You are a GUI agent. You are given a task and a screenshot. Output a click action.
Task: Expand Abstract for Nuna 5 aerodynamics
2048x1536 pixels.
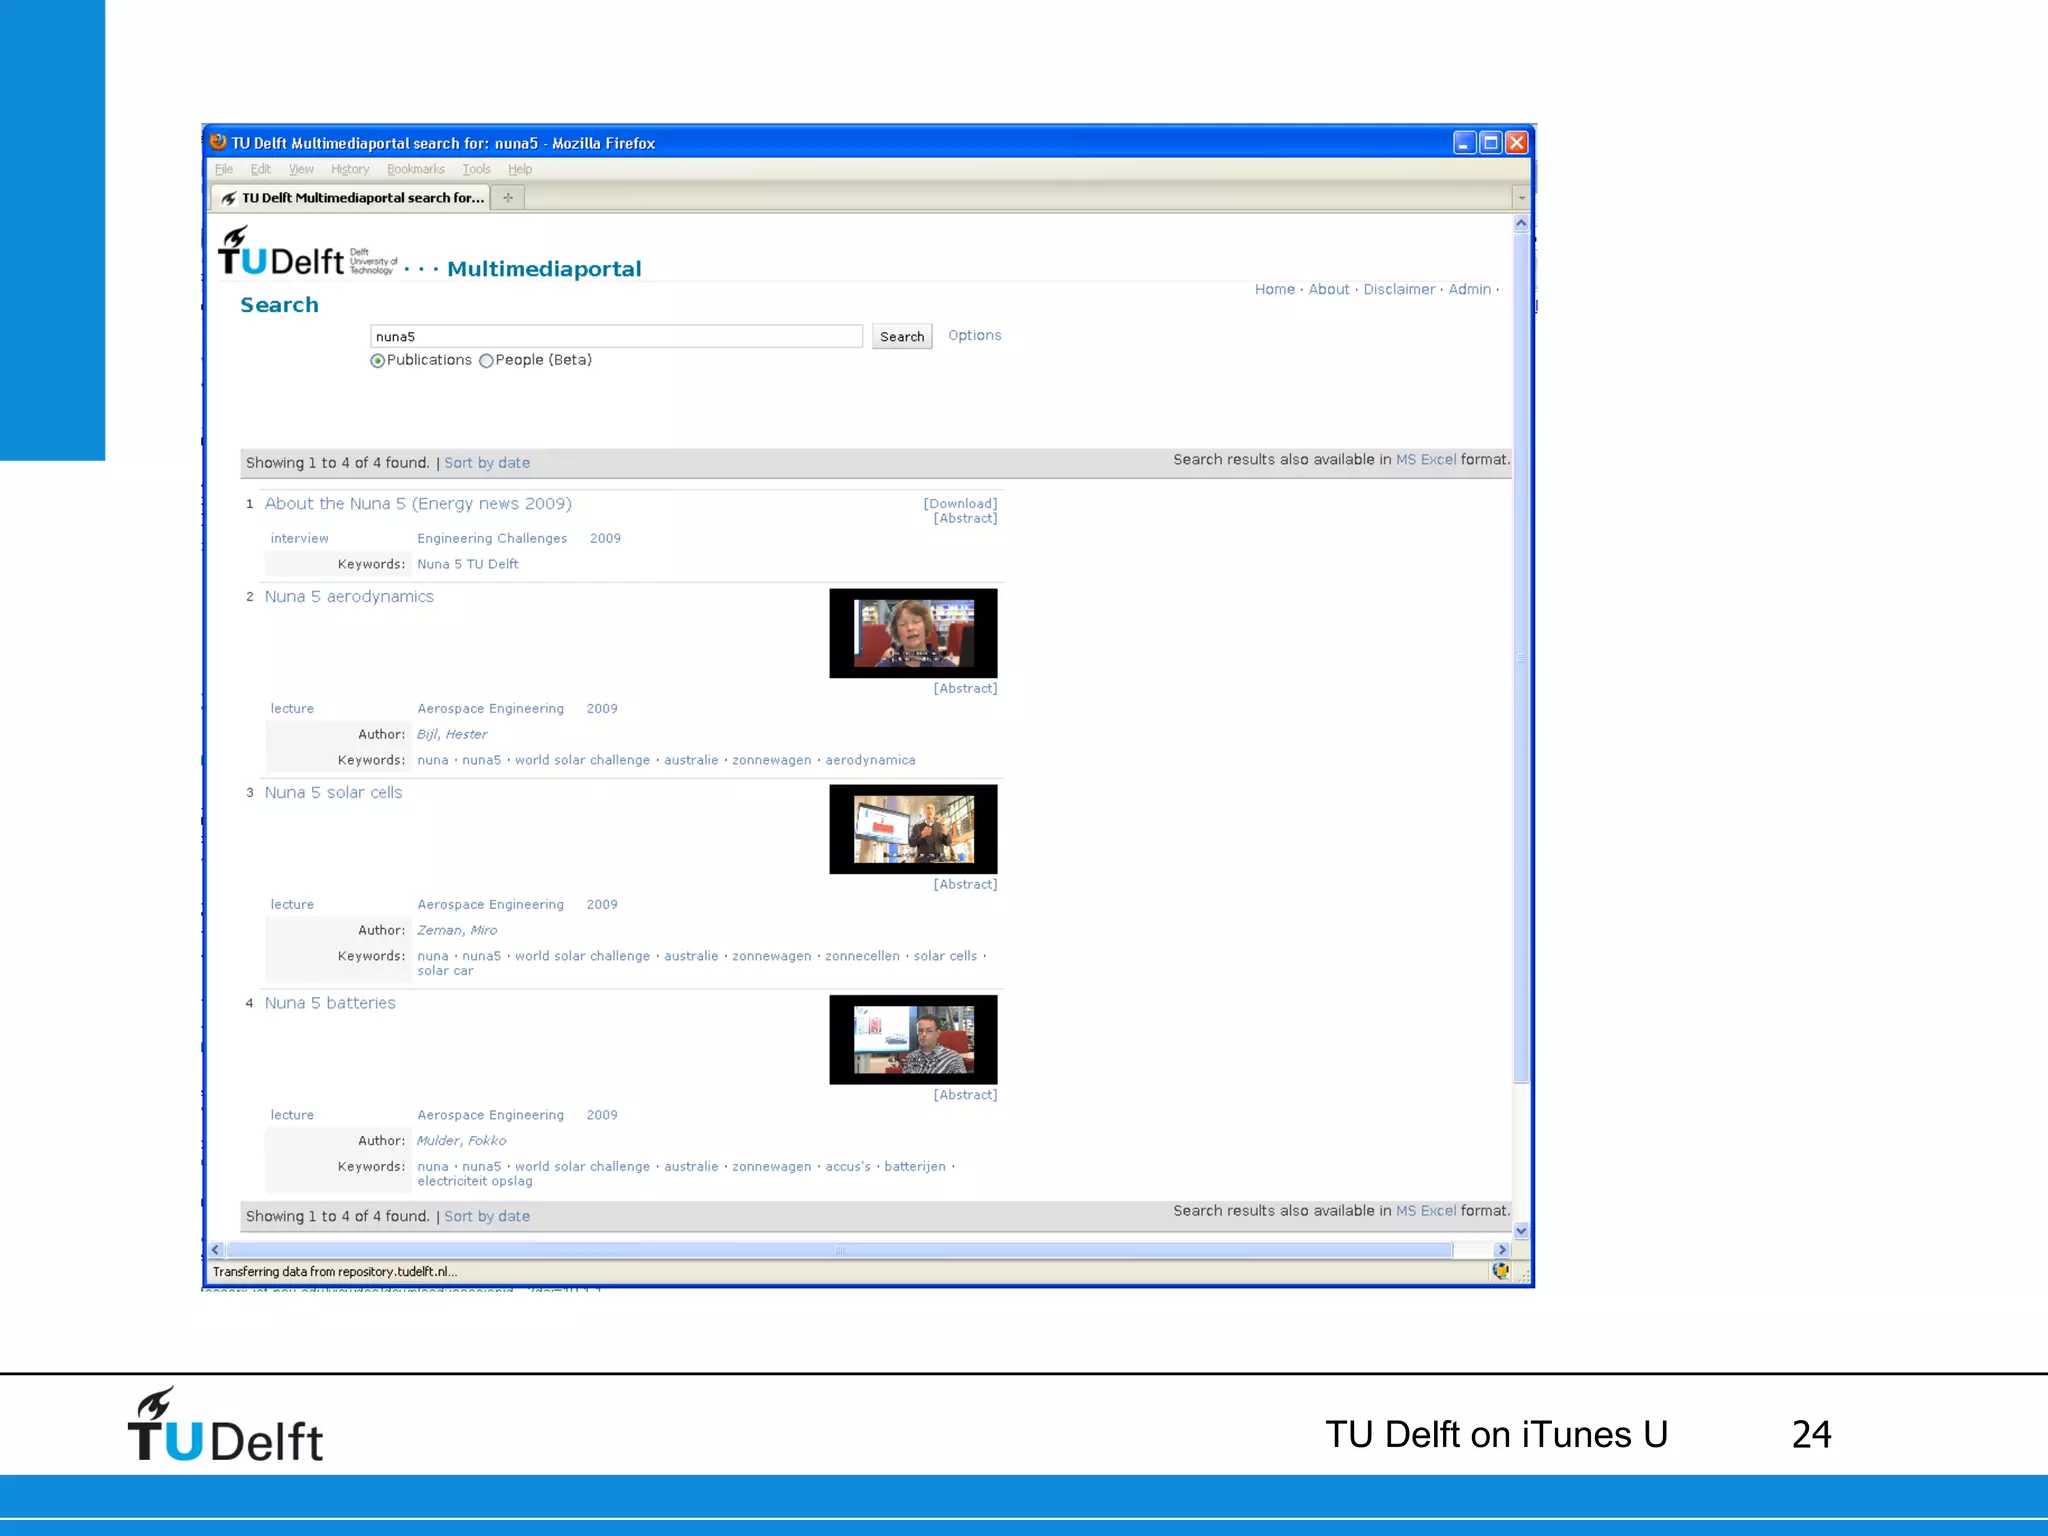point(965,688)
